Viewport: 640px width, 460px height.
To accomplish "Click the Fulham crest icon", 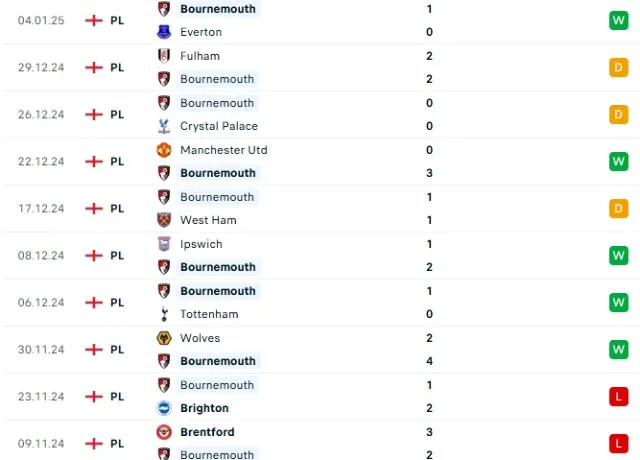I will (164, 56).
